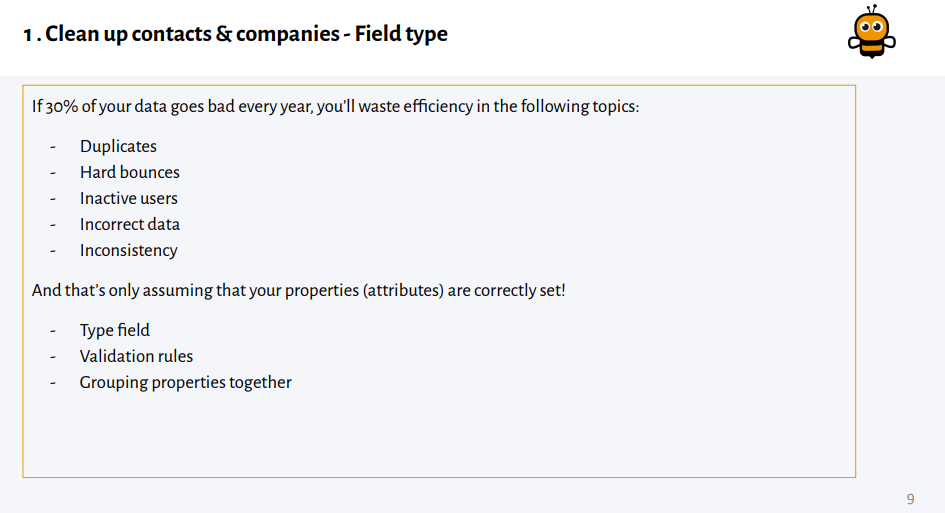The height and width of the screenshot is (513, 945).
Task: Click the bee mascot logo
Action: point(871,32)
